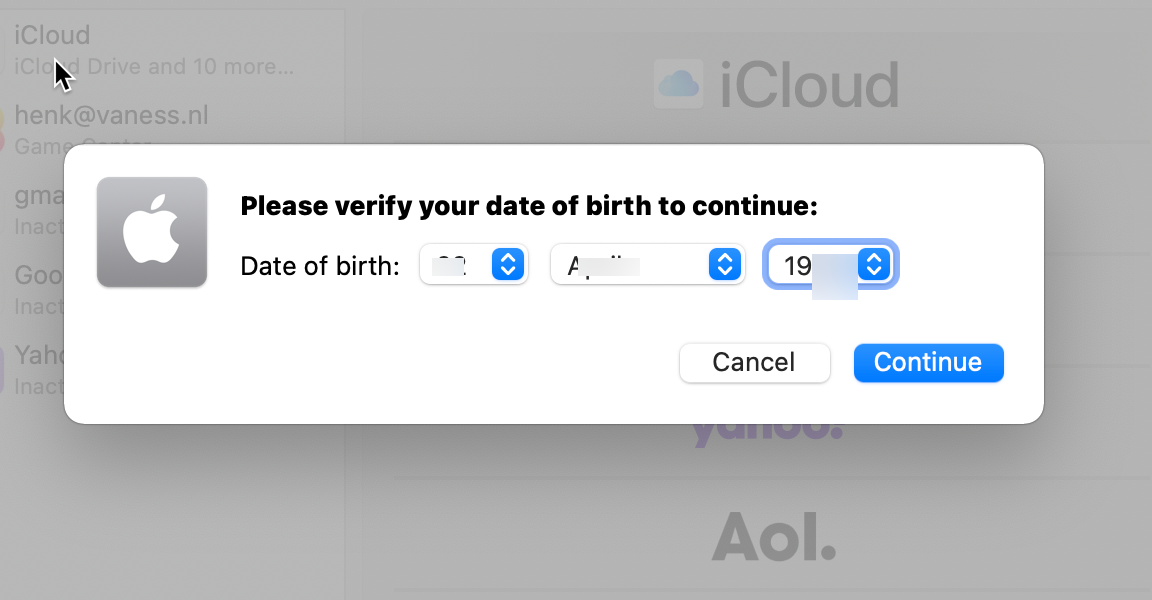
Task: Click the blue chevron arrows on the month field
Action: (x=725, y=265)
